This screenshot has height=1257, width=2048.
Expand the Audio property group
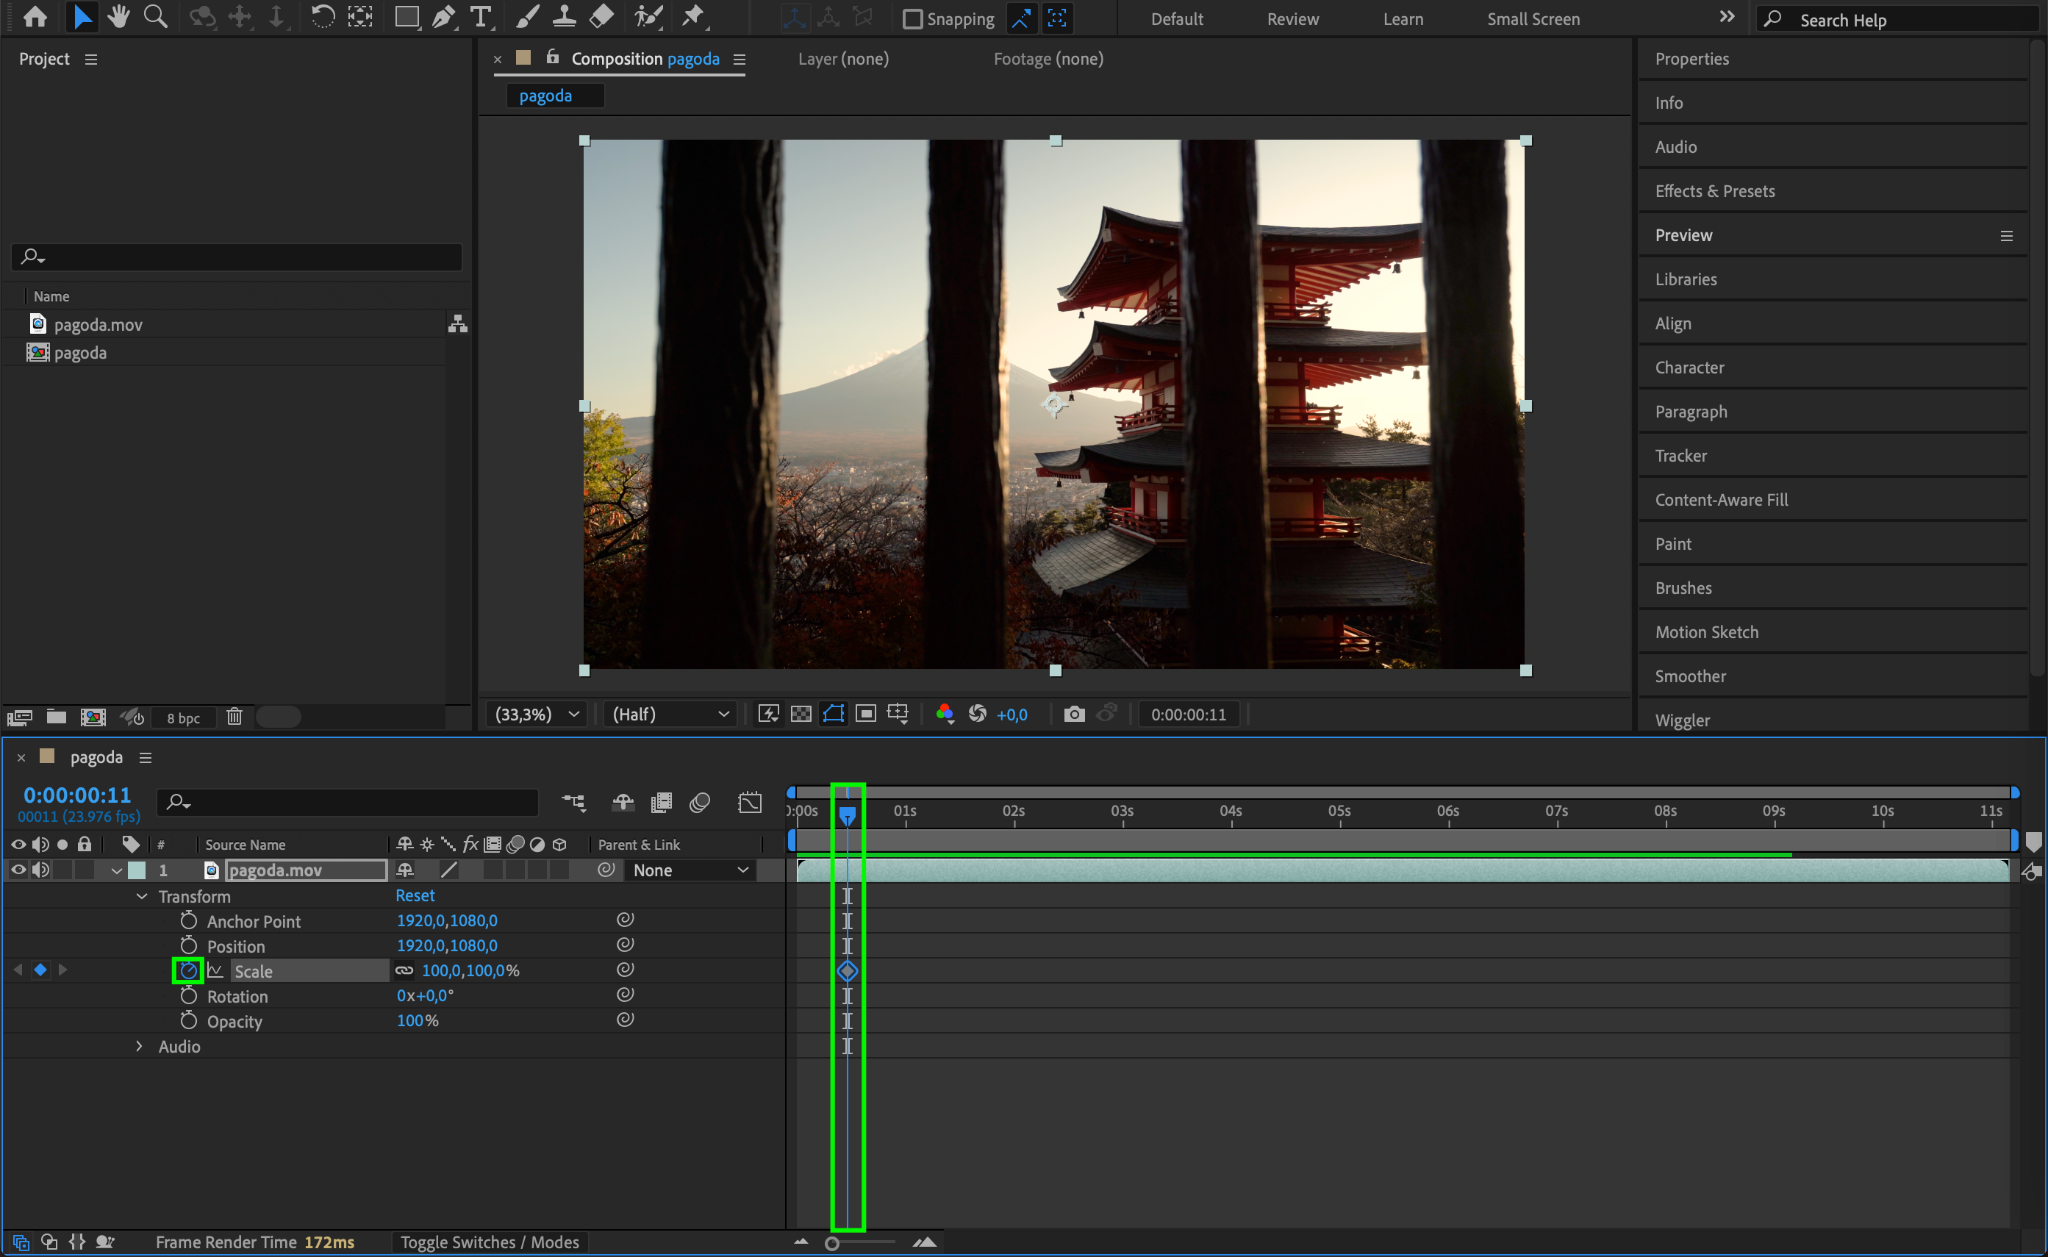coord(139,1046)
